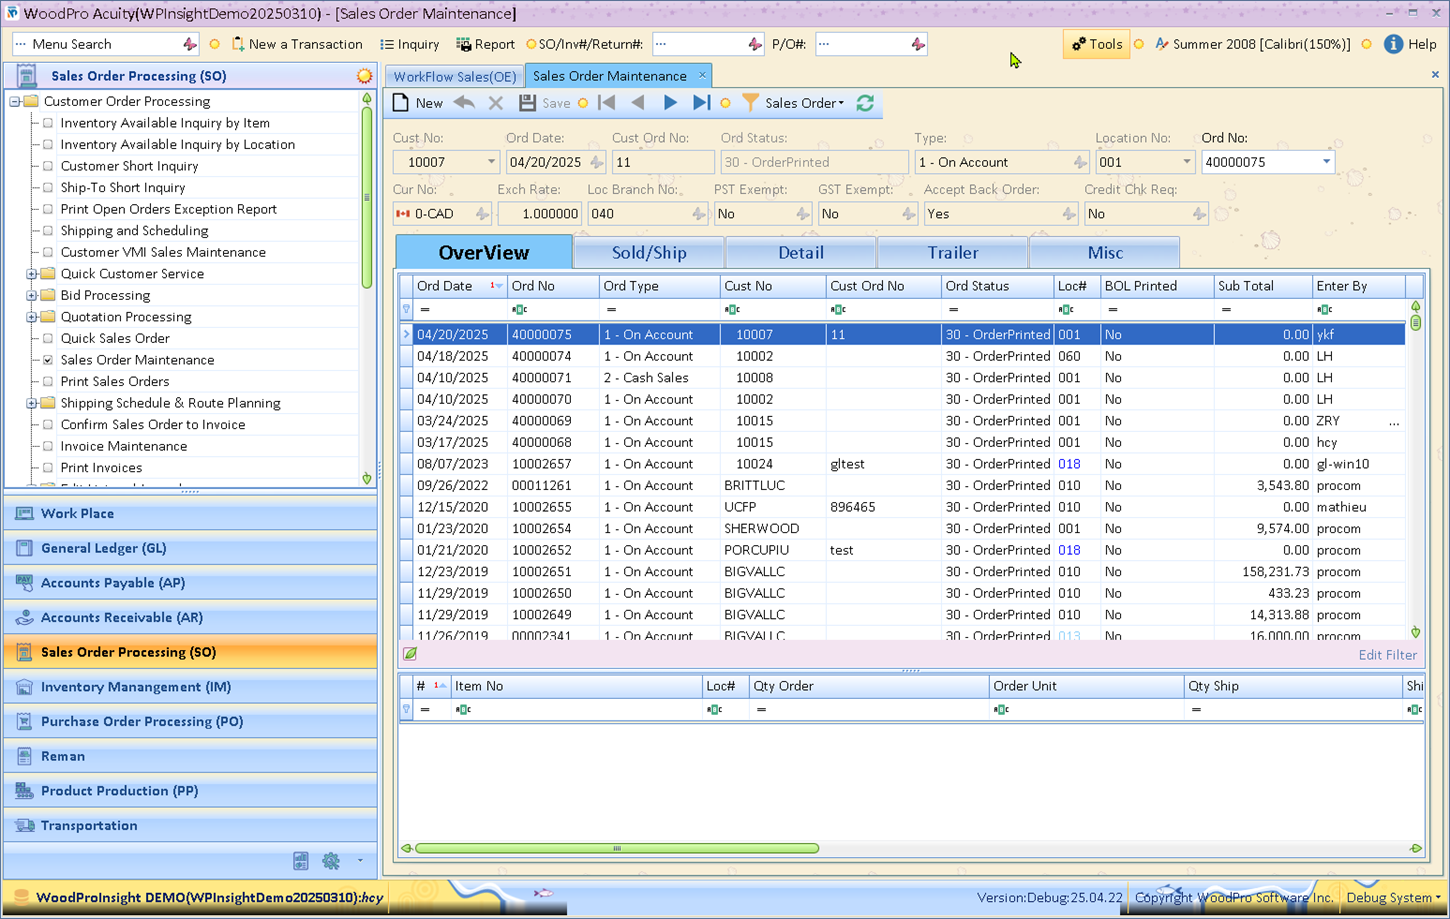Go to first record in toolbar

click(x=607, y=103)
